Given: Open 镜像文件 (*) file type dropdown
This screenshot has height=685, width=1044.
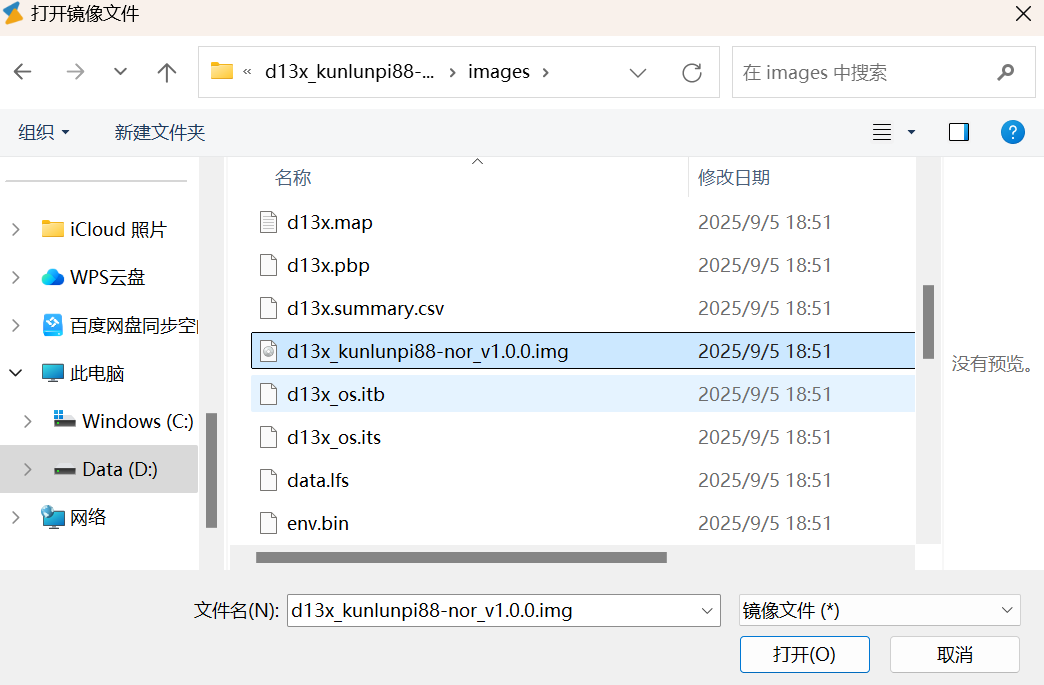Looking at the screenshot, I should pos(880,610).
